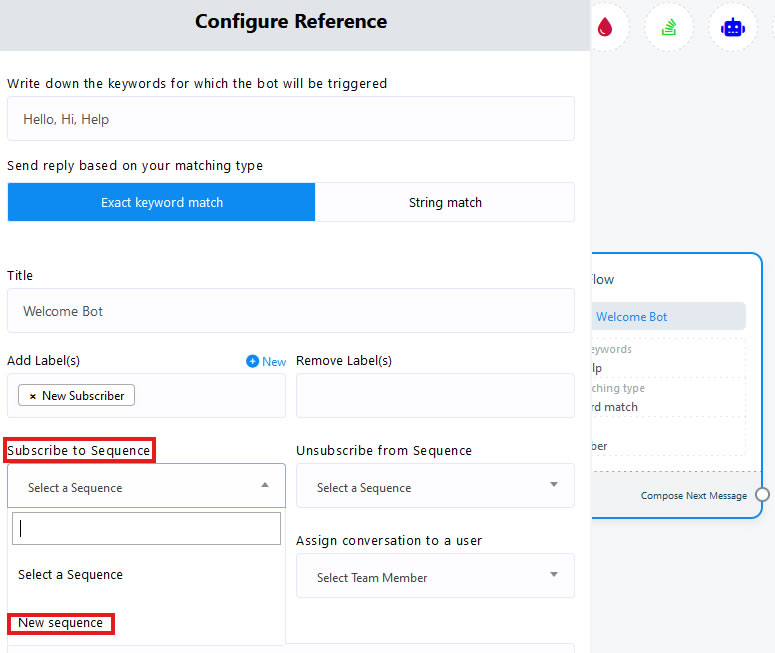The height and width of the screenshot is (653, 775).
Task: Select String match option
Action: (445, 202)
